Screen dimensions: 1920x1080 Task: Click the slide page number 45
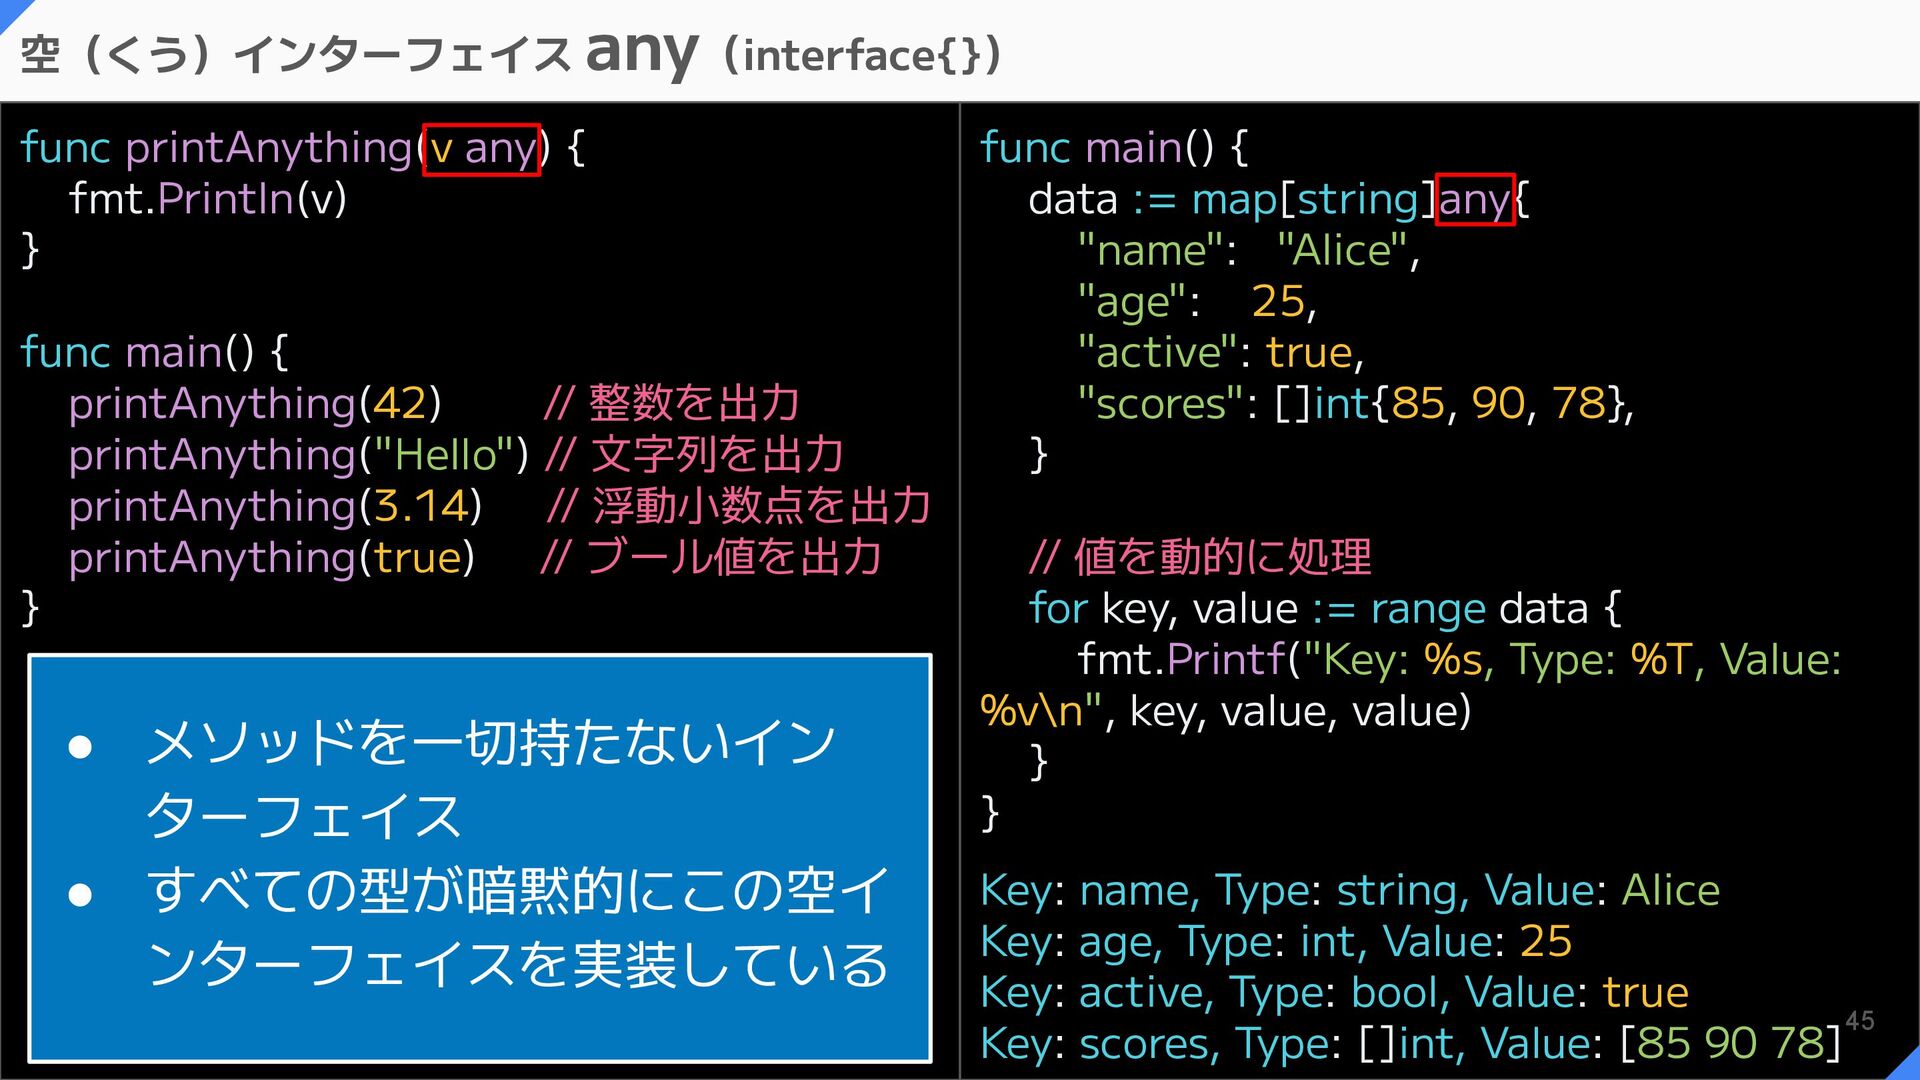click(1860, 1021)
